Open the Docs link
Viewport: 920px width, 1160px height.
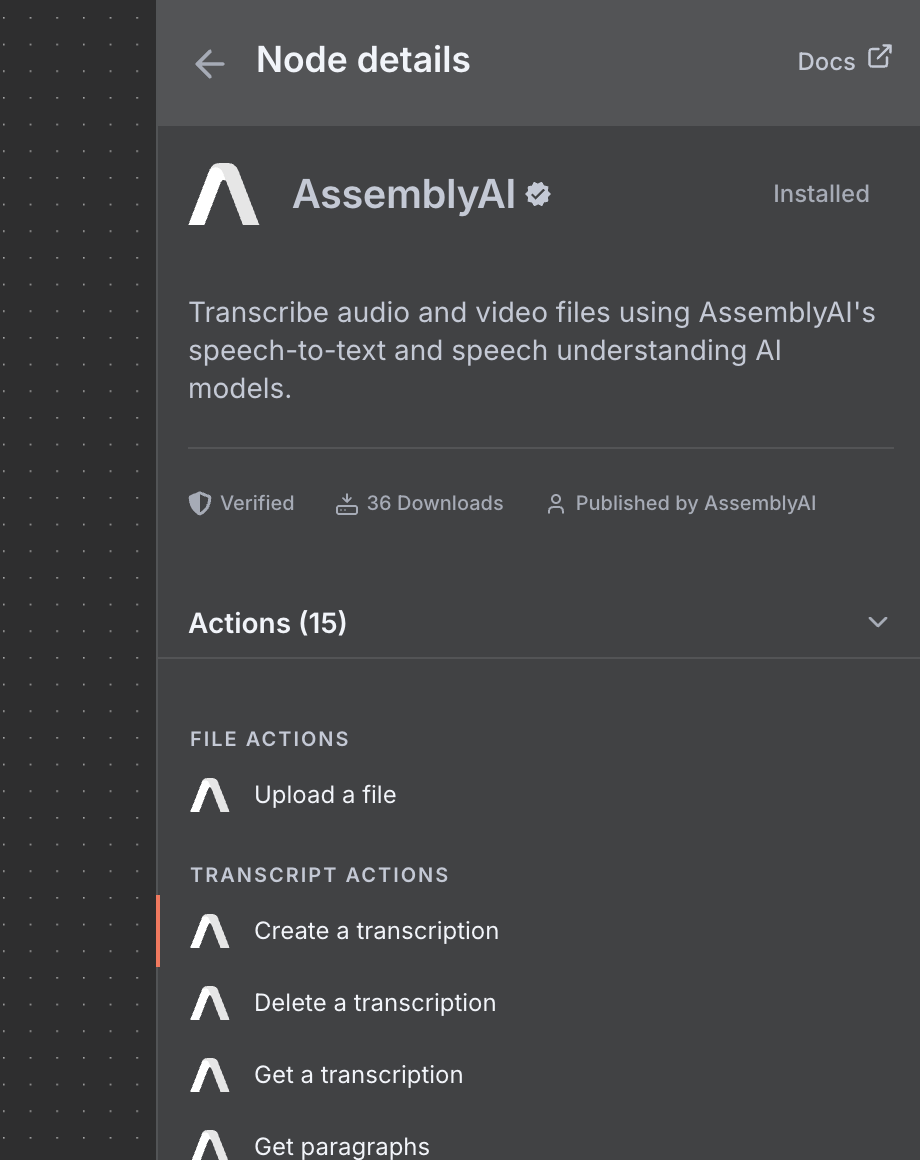point(826,62)
